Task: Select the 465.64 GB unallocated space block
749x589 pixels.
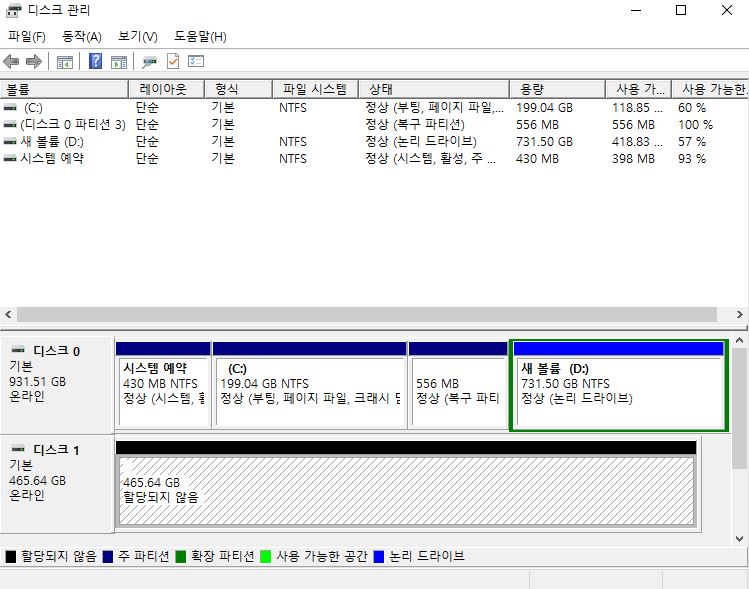Action: click(x=406, y=485)
